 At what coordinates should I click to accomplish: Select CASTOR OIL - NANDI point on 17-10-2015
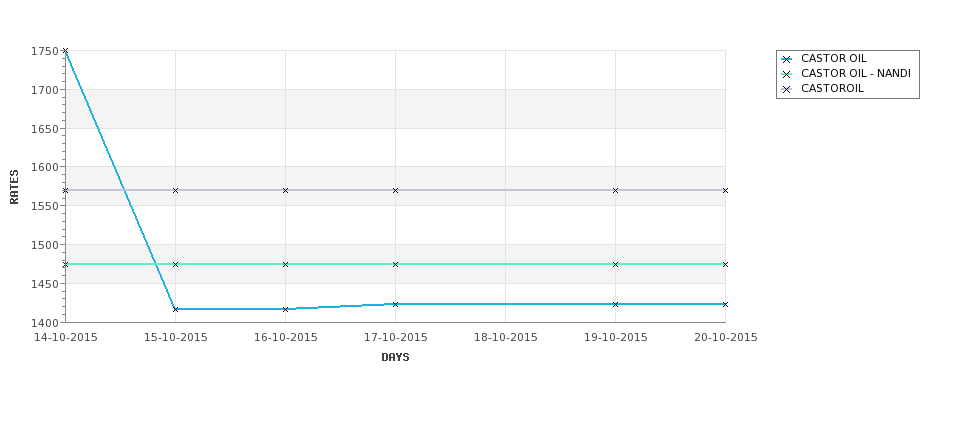395,264
